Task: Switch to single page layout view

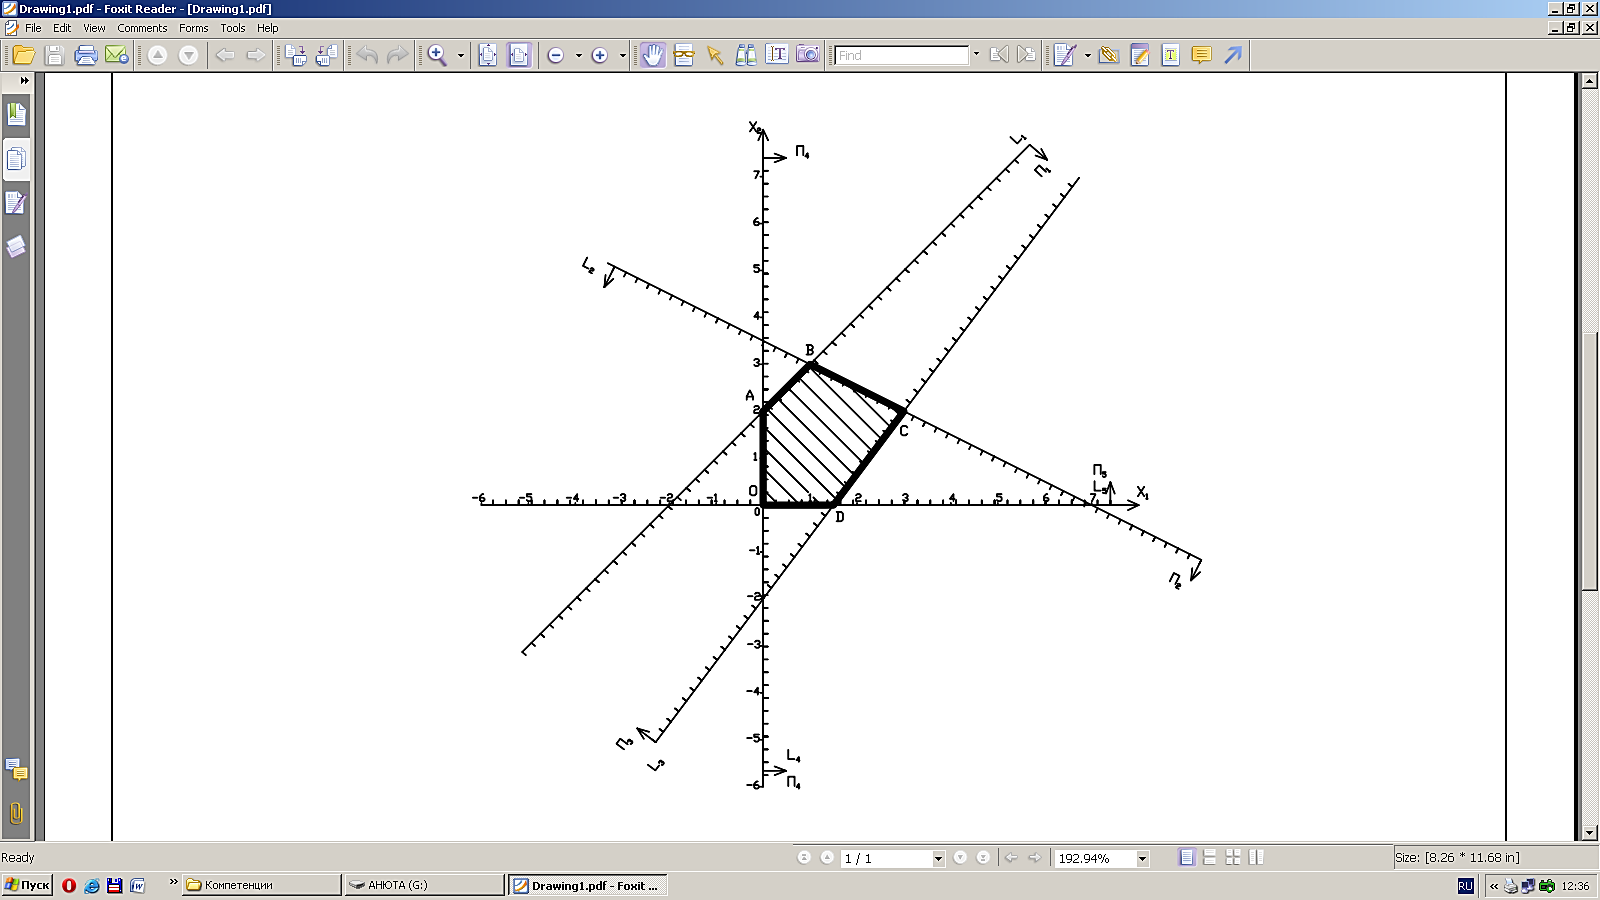Action: pos(1187,858)
